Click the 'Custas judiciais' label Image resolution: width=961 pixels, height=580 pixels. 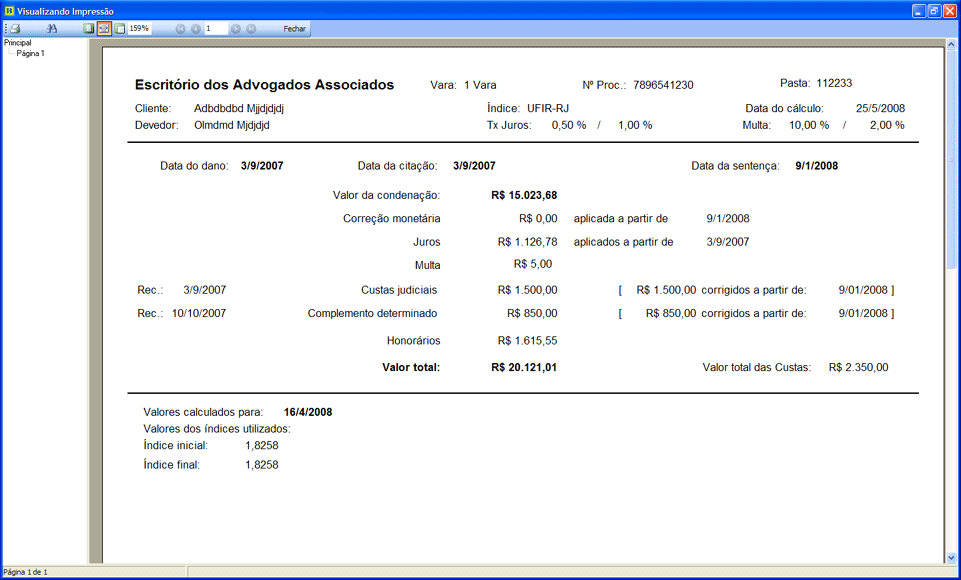pos(399,291)
